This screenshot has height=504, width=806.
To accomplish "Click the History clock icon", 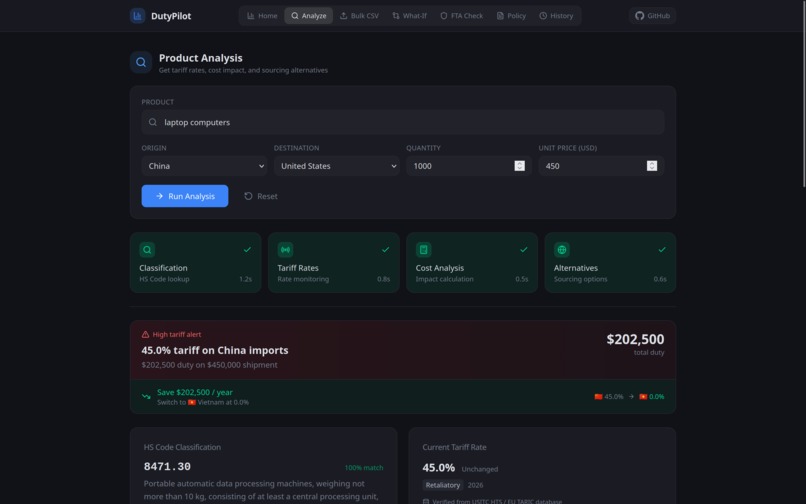I will [x=543, y=16].
